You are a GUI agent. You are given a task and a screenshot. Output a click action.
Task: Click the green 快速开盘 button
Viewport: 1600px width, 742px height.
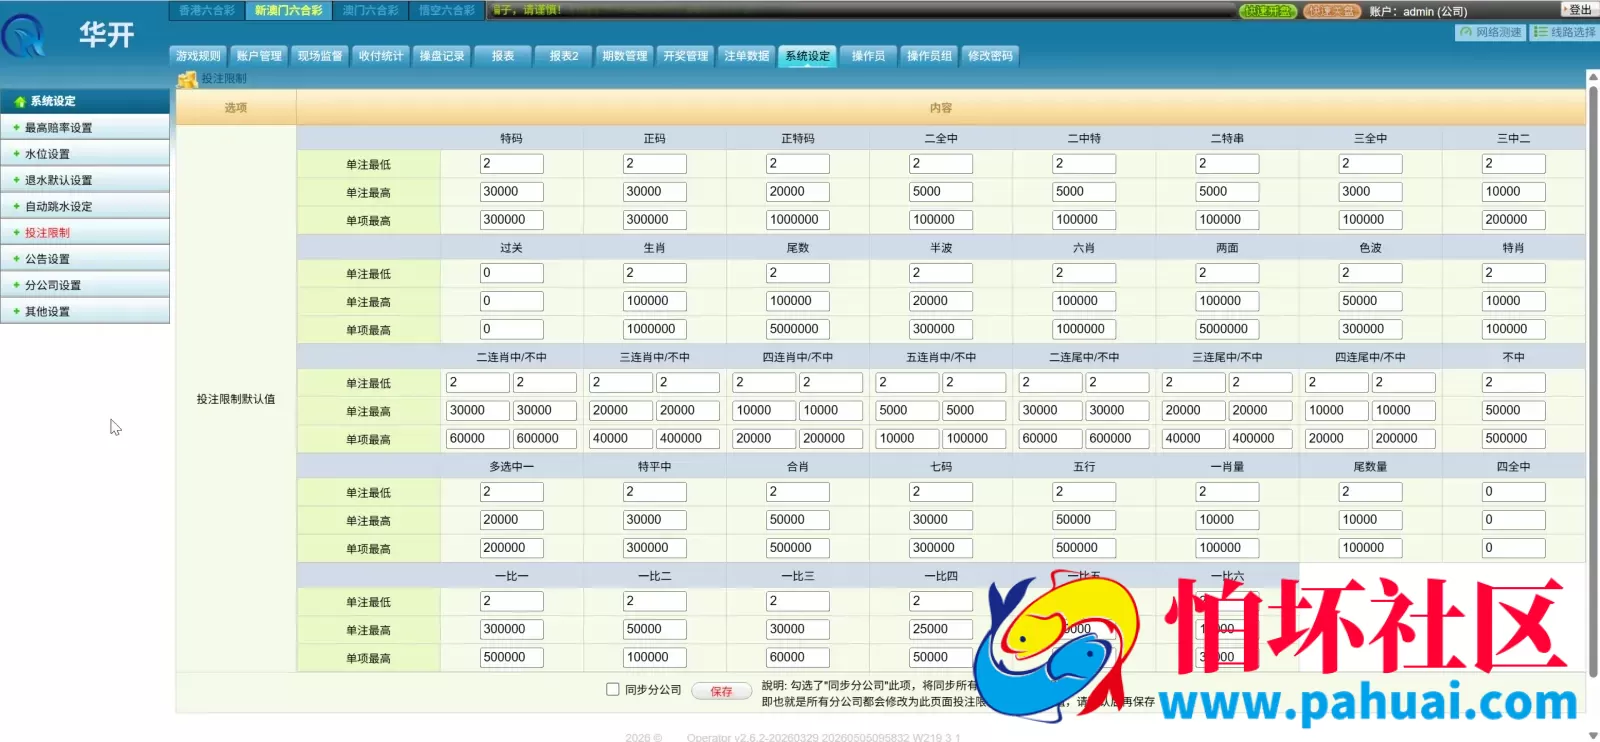point(1268,11)
